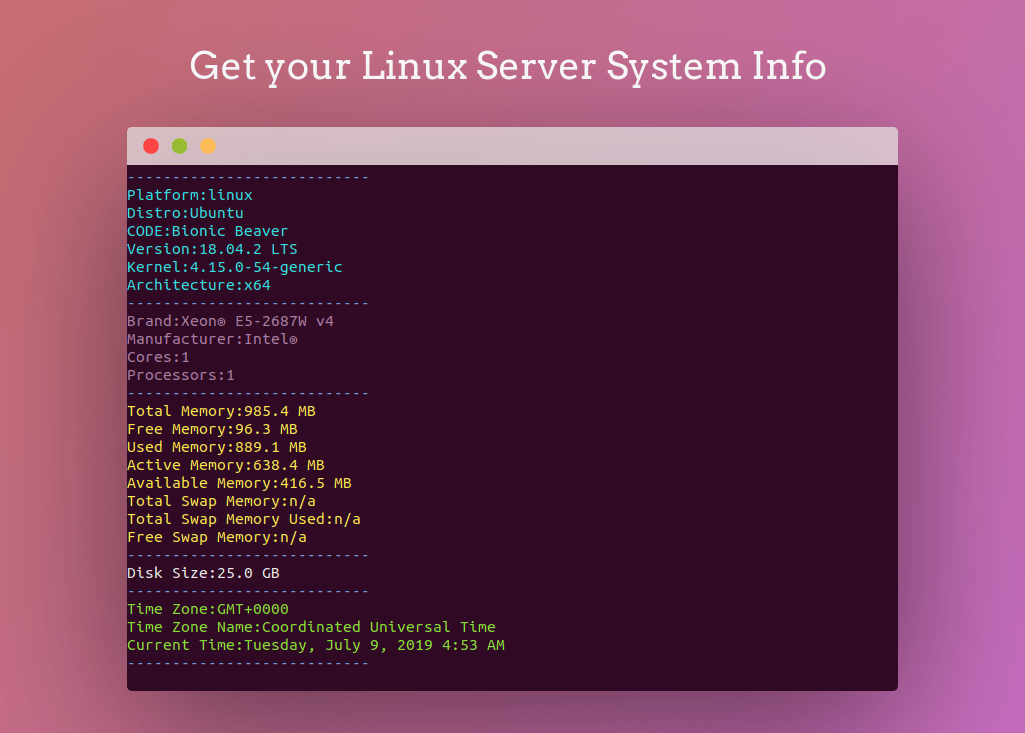The width and height of the screenshot is (1025, 733).
Task: Click the green terminal window control dot
Action: (179, 145)
